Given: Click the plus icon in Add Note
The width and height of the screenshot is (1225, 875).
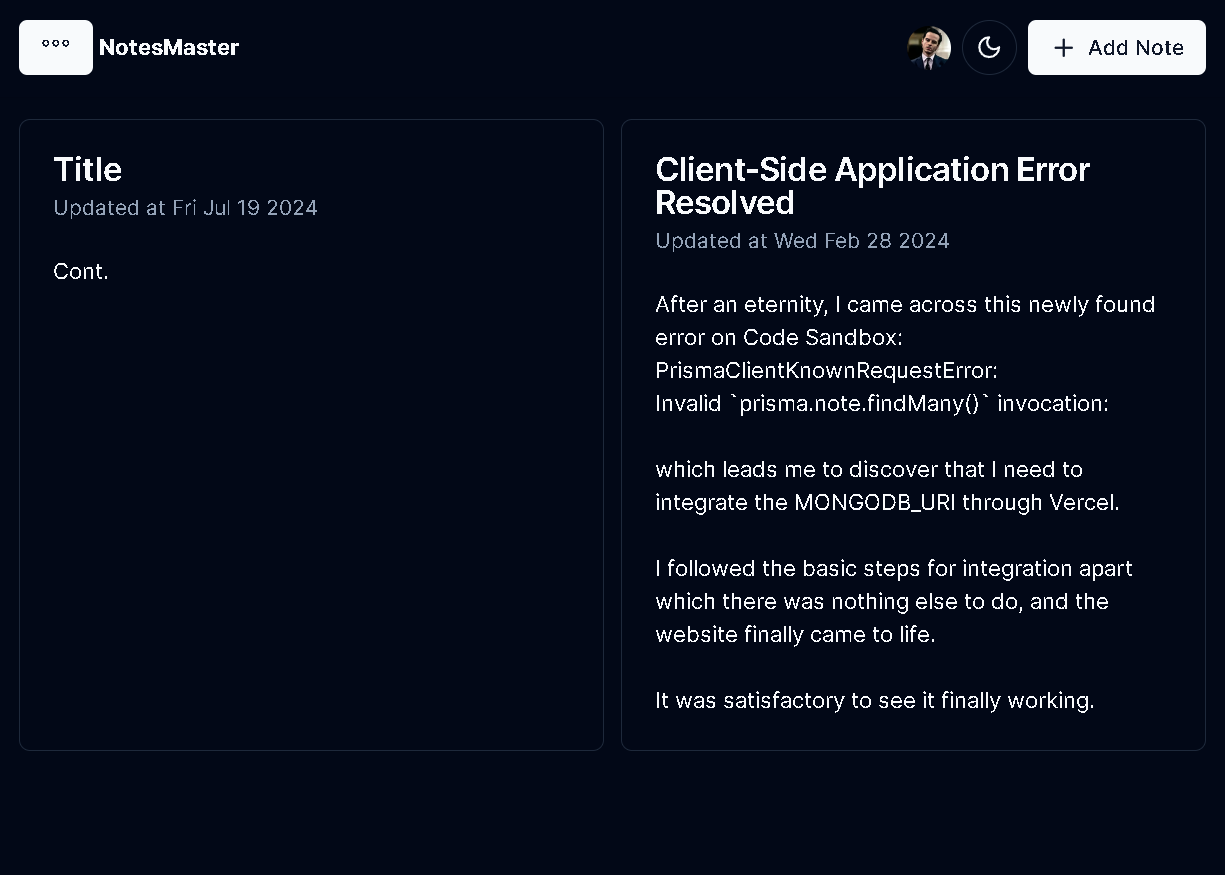Looking at the screenshot, I should (x=1064, y=47).
